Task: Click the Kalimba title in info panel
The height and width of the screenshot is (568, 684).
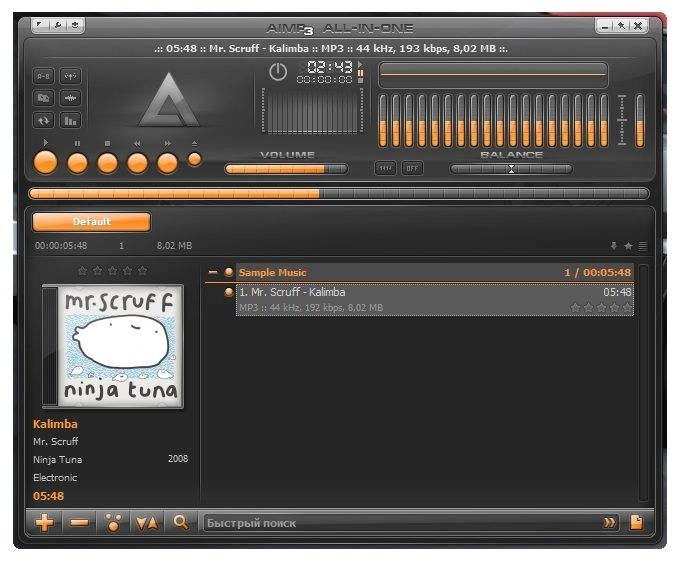Action: click(55, 424)
